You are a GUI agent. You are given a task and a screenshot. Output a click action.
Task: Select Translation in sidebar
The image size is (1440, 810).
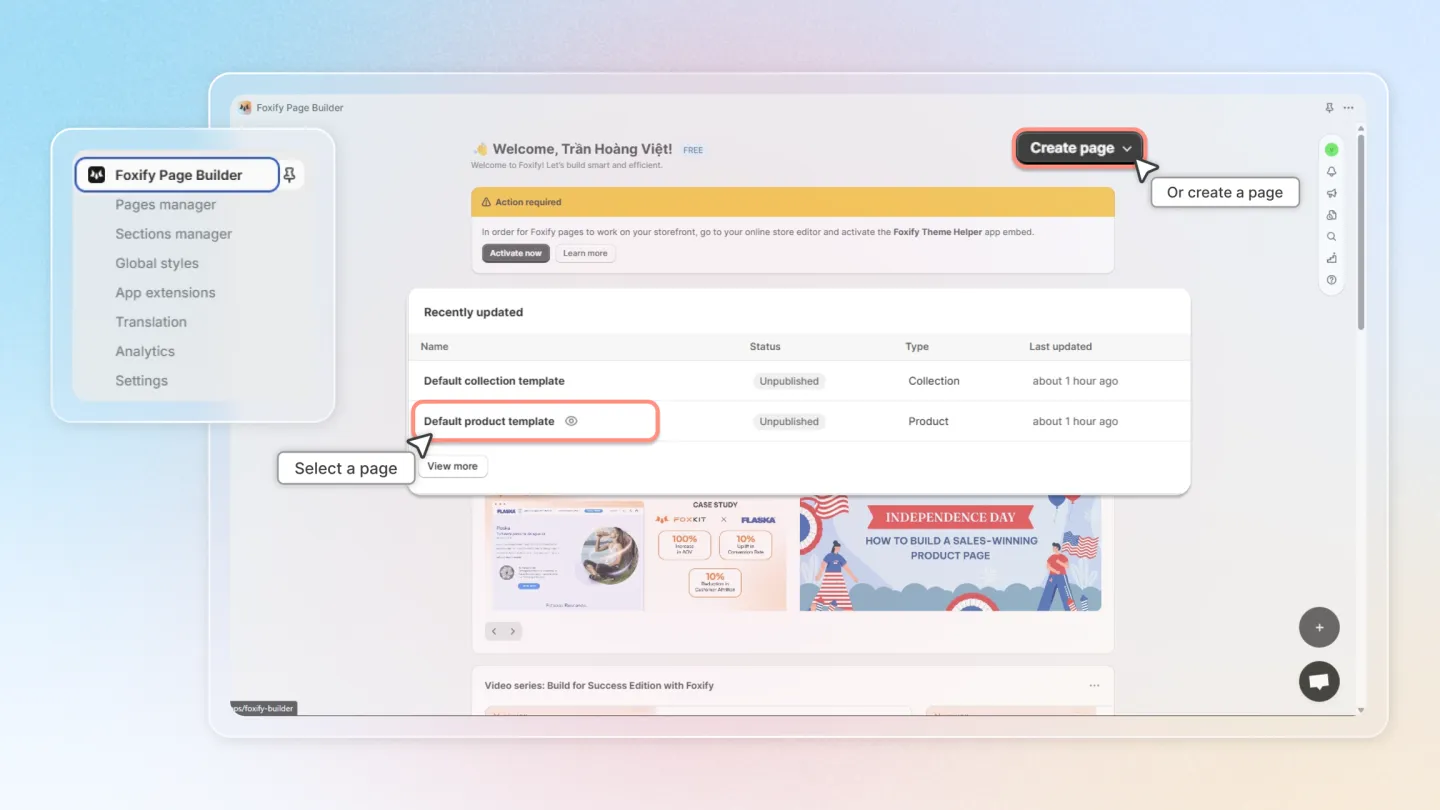click(x=151, y=322)
